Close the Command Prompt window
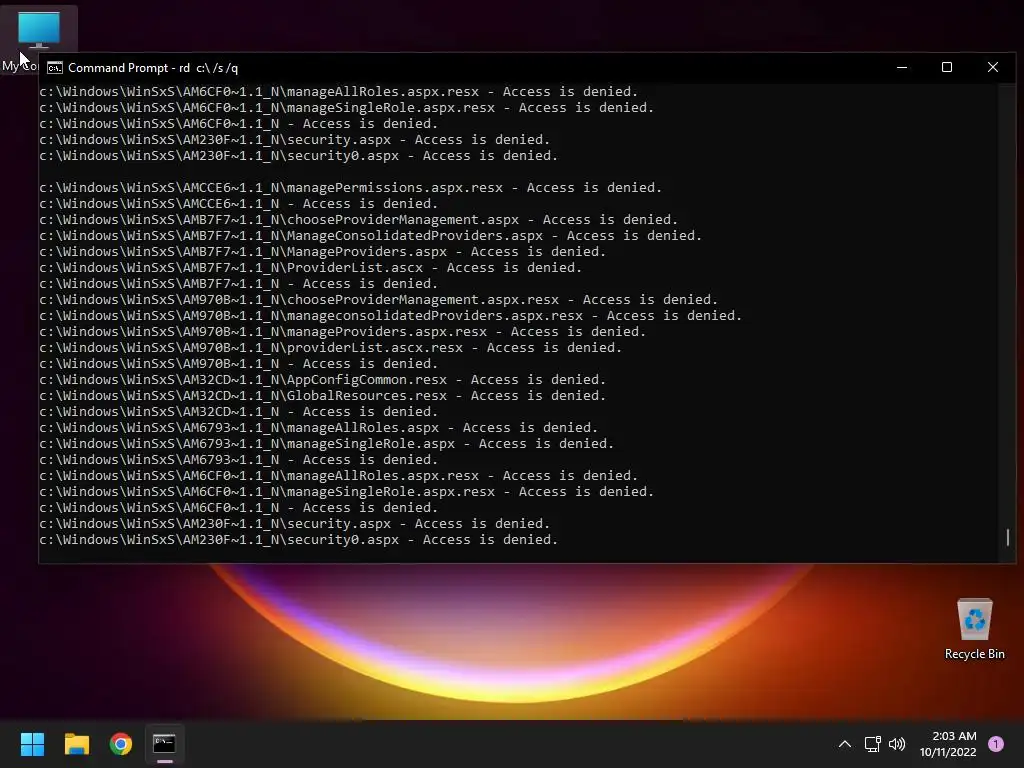The image size is (1024, 768). tap(993, 67)
